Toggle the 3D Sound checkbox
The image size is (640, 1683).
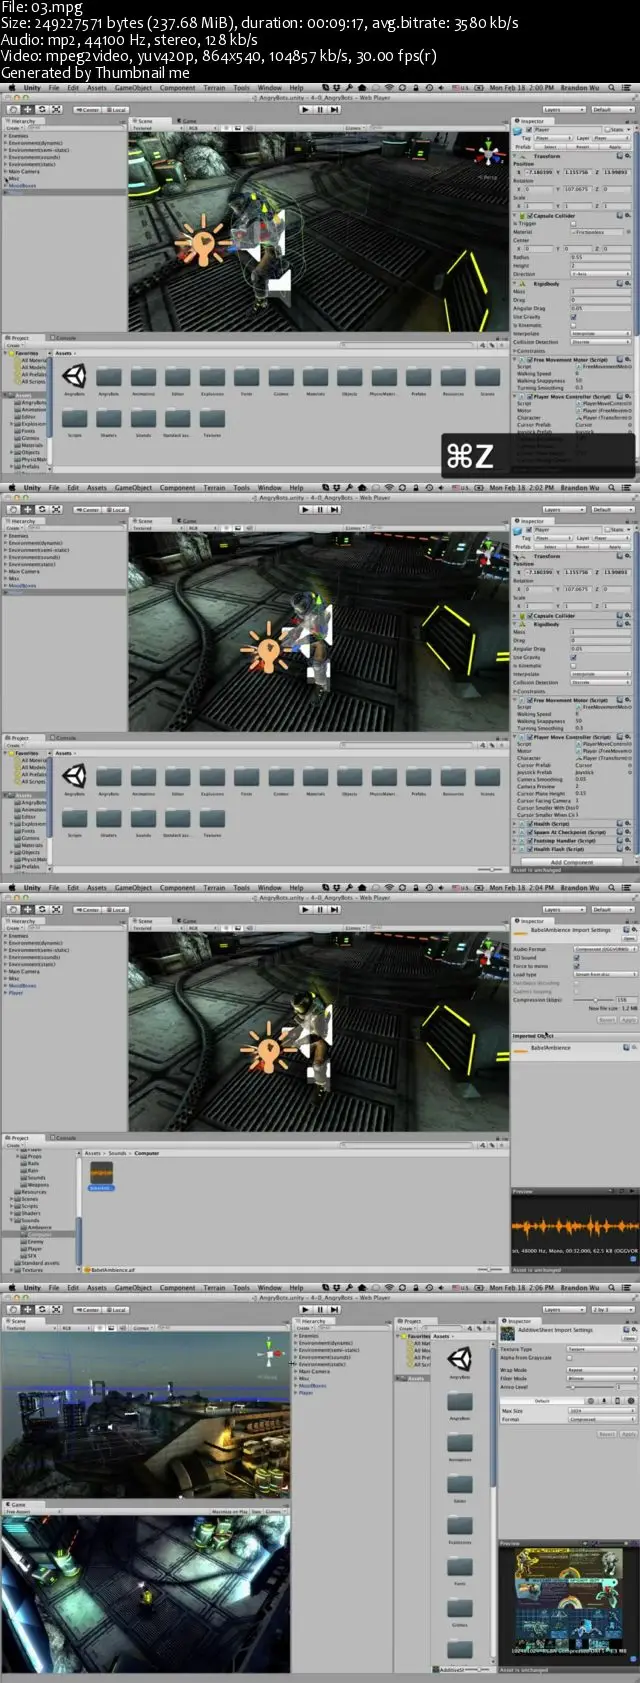576,957
